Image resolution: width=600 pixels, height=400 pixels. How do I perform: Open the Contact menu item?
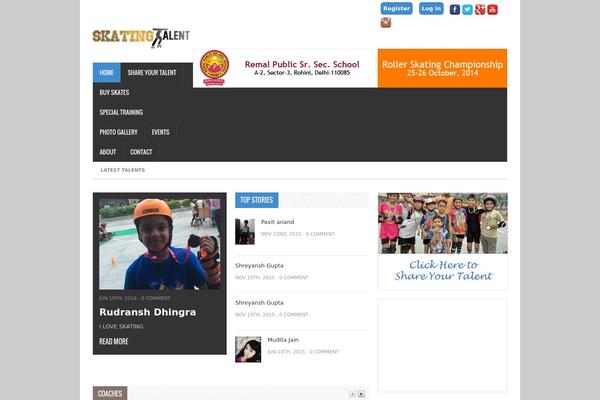pyautogui.click(x=141, y=152)
